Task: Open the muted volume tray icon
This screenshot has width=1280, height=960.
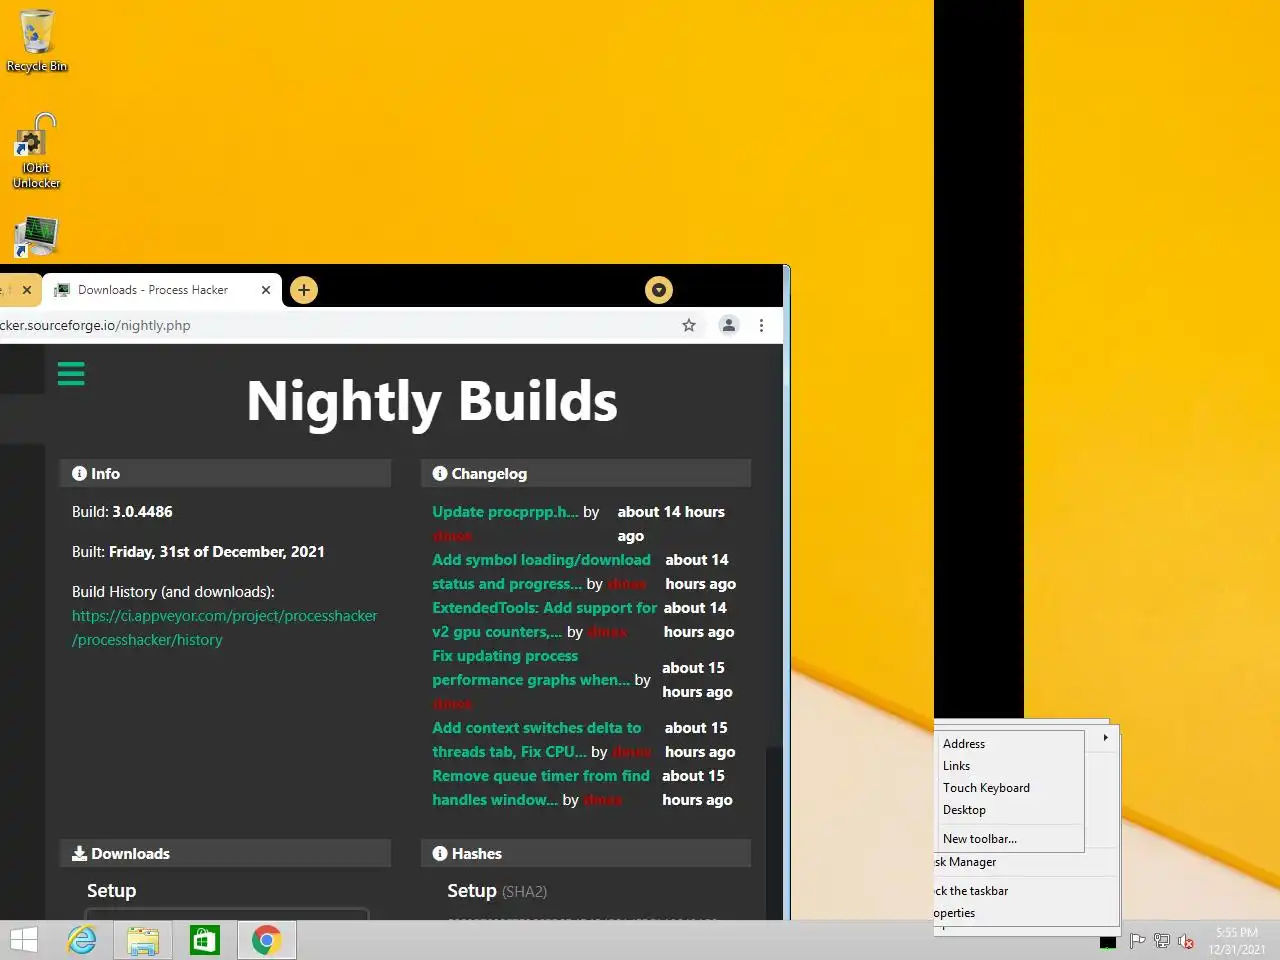Action: tap(1186, 940)
